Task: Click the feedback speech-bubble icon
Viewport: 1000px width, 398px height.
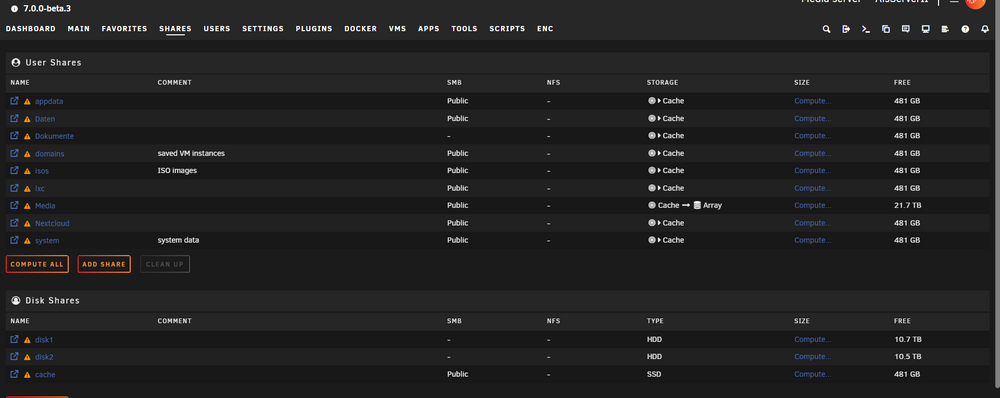Action: click(906, 29)
